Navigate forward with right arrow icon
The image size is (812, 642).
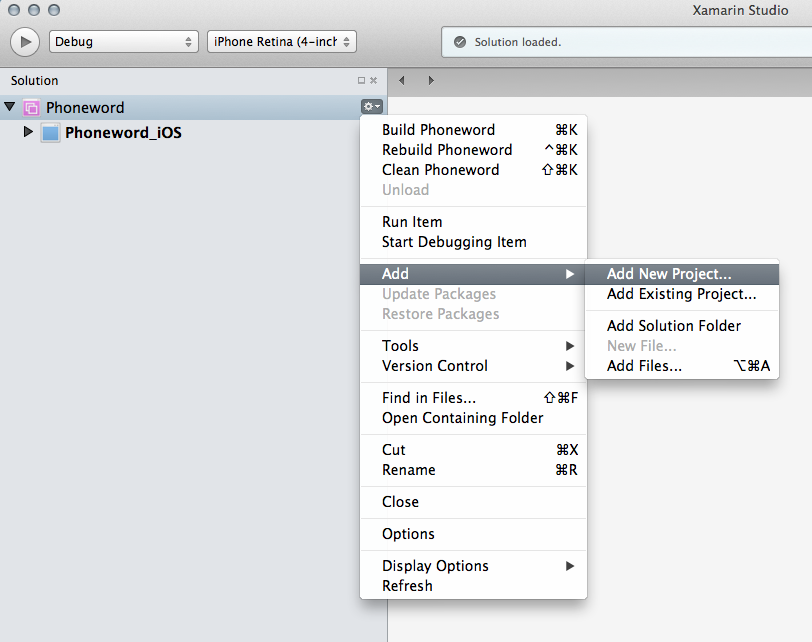tap(431, 81)
